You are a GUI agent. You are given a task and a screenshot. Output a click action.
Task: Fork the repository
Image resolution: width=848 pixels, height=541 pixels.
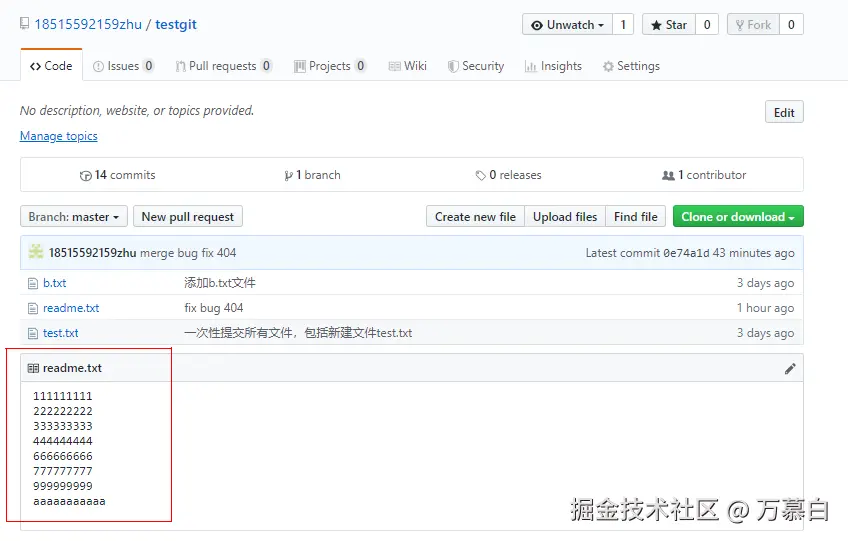(753, 24)
